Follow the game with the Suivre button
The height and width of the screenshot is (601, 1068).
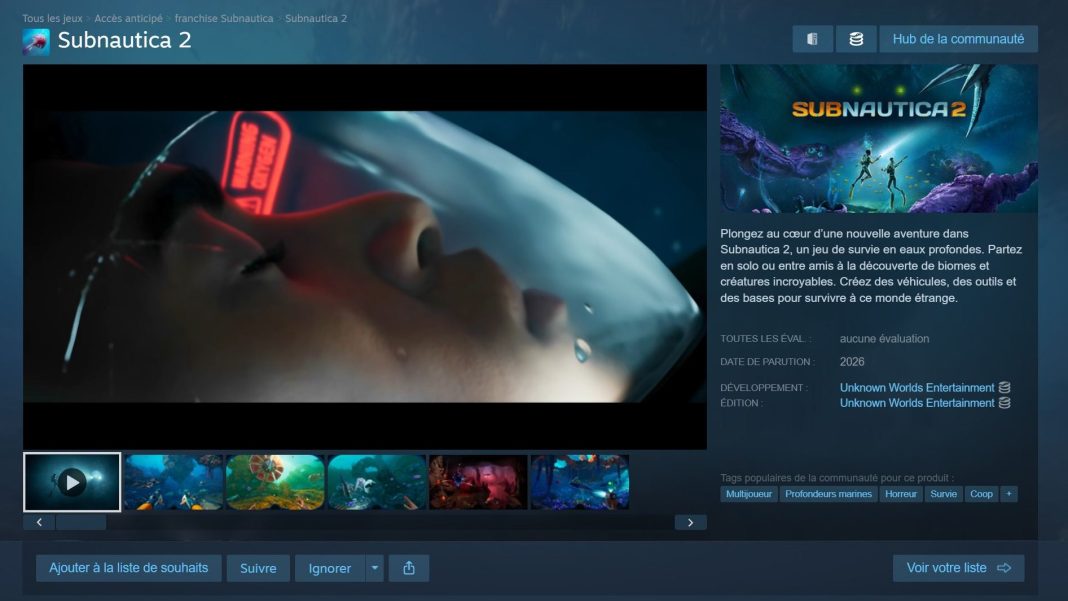(x=258, y=567)
